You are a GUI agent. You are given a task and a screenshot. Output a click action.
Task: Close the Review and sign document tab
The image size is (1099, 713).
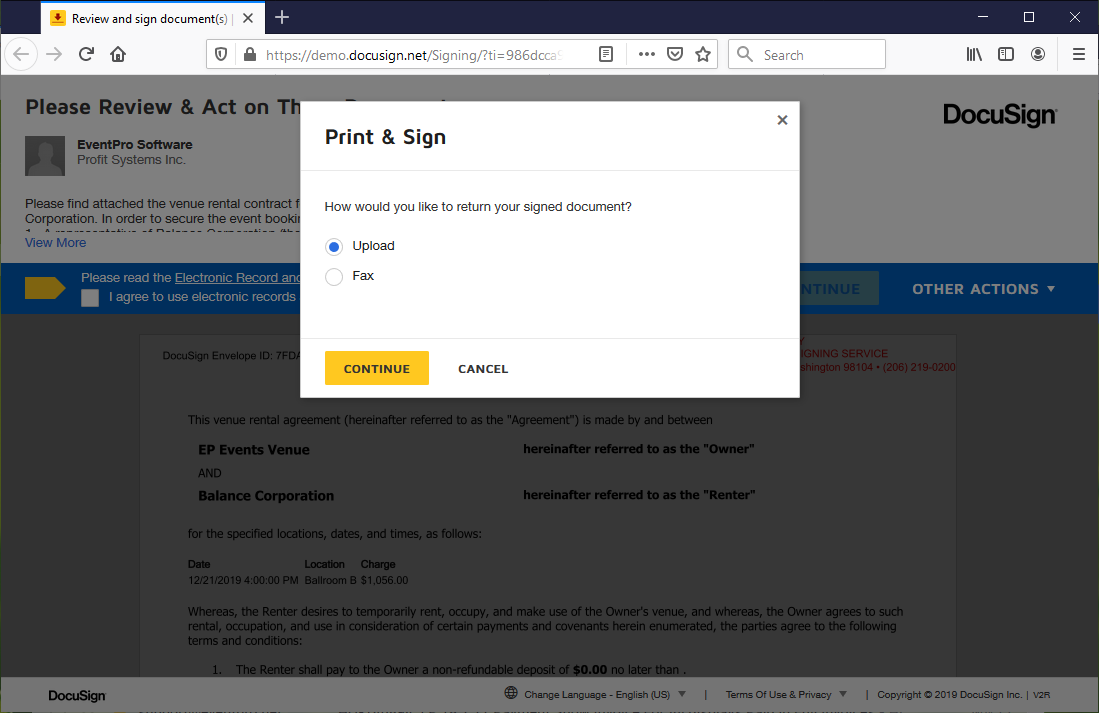pyautogui.click(x=248, y=18)
